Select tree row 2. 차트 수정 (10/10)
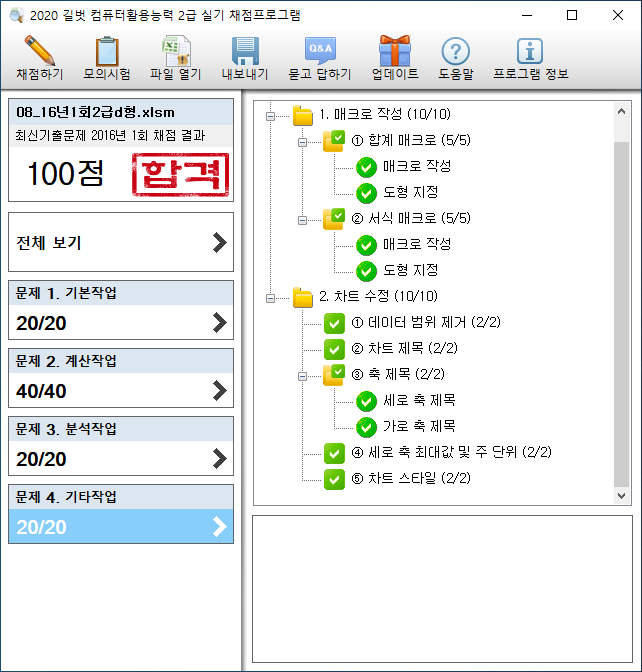The image size is (642, 672). coord(378,296)
